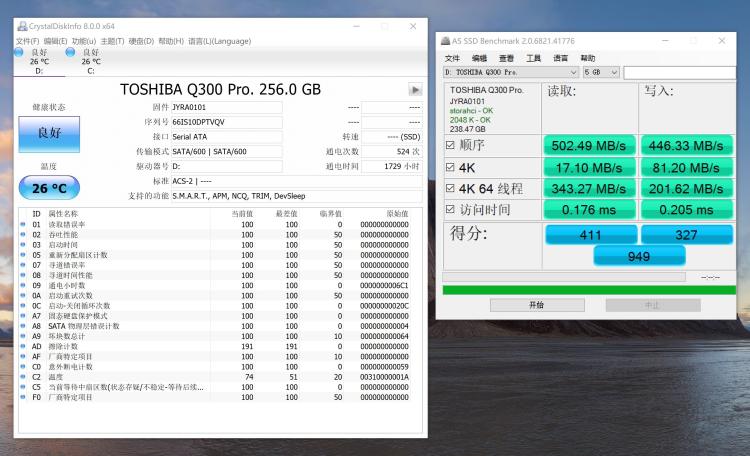Viewport: 750px width, 456px height.
Task: Click AS SSD Benchmark title bar icon
Action: coord(445,41)
